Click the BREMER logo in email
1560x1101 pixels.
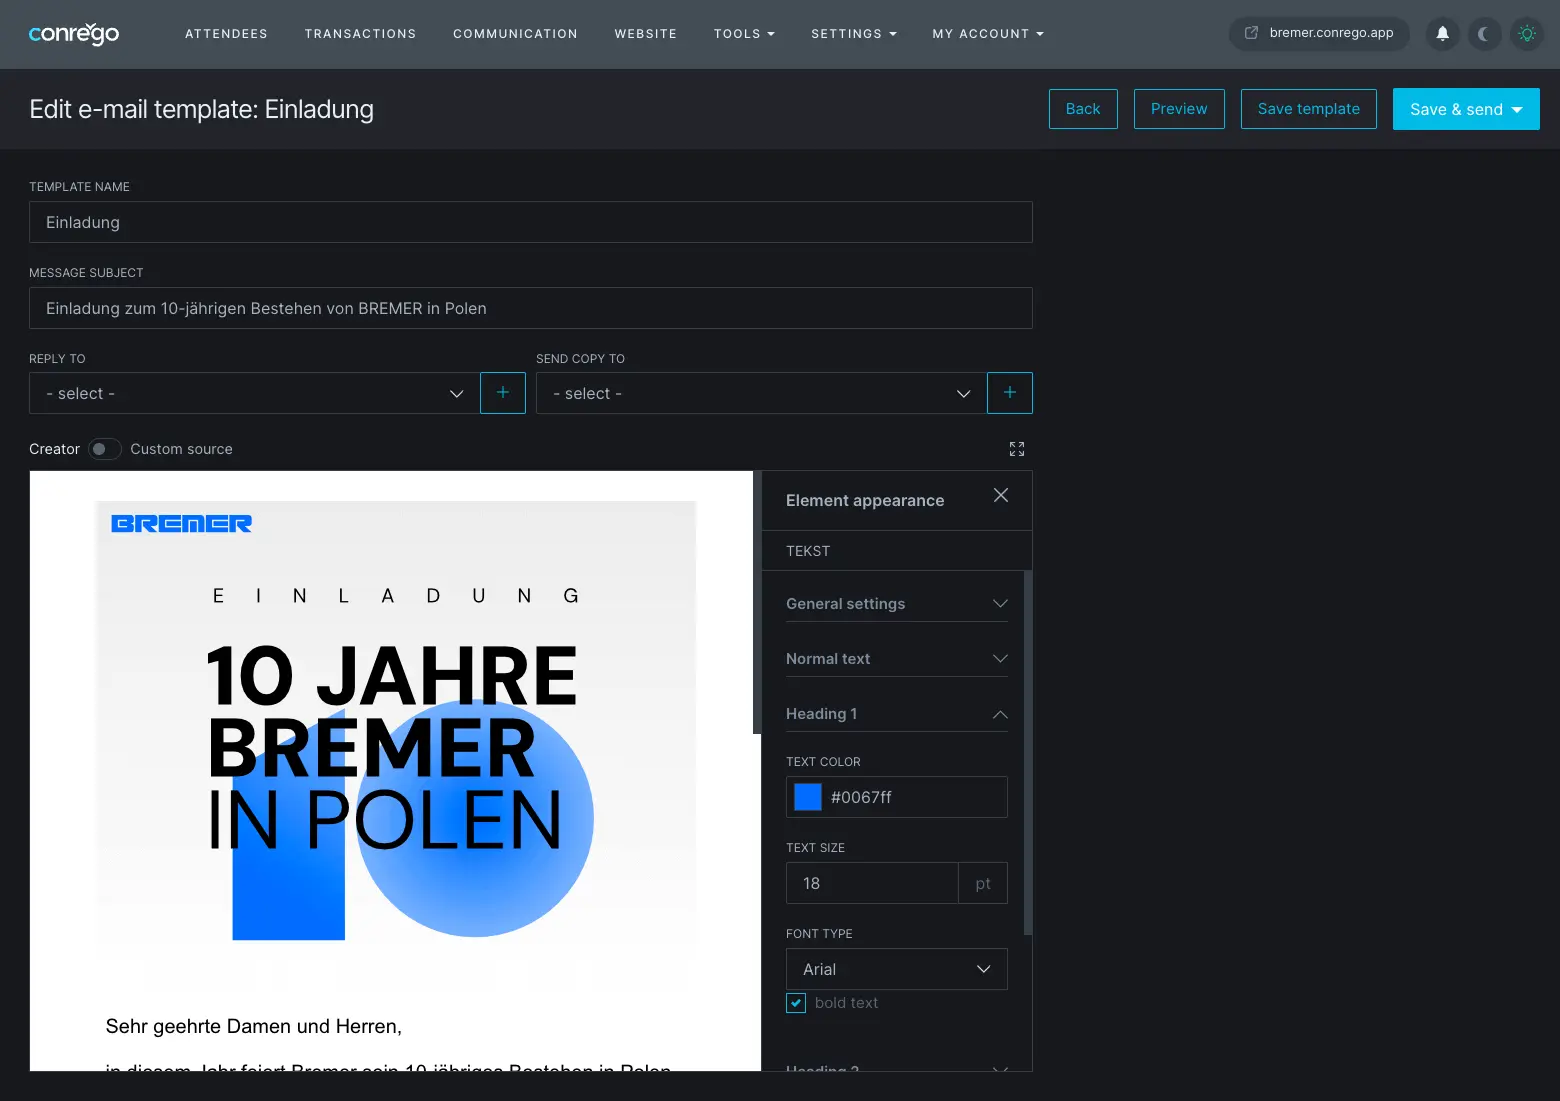pos(181,524)
